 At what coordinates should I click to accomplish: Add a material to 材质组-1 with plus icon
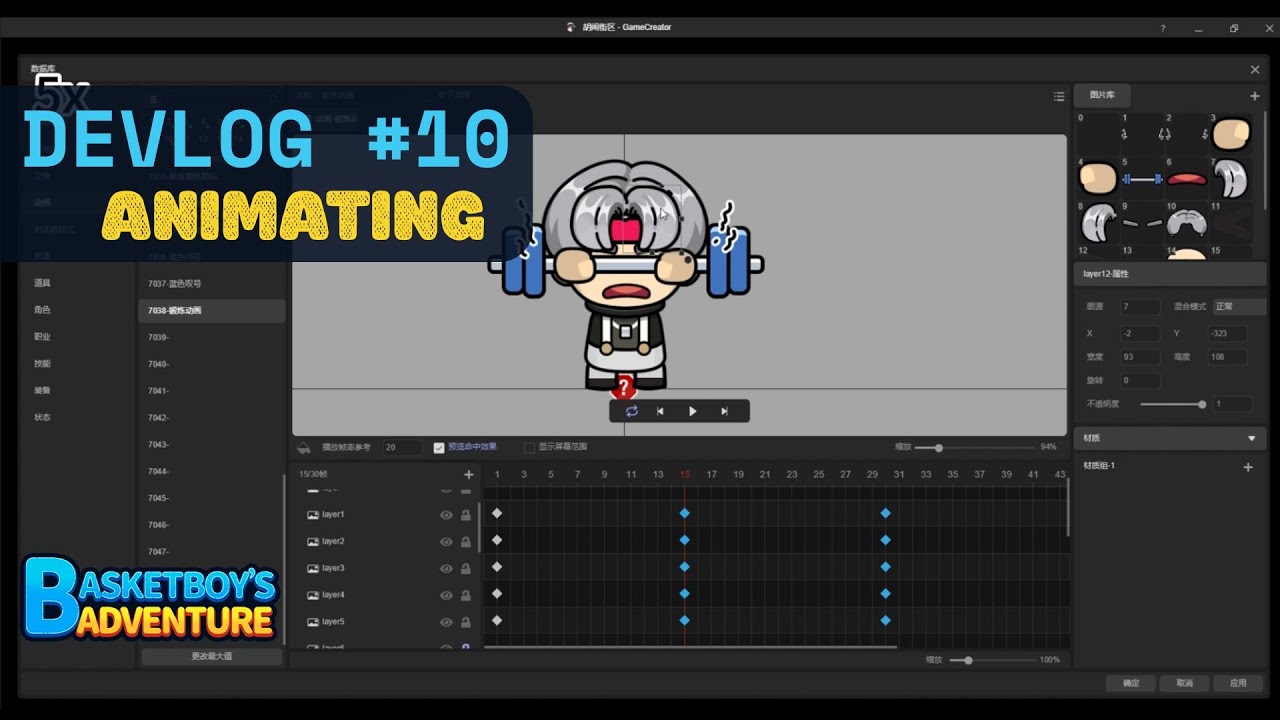pyautogui.click(x=1248, y=467)
